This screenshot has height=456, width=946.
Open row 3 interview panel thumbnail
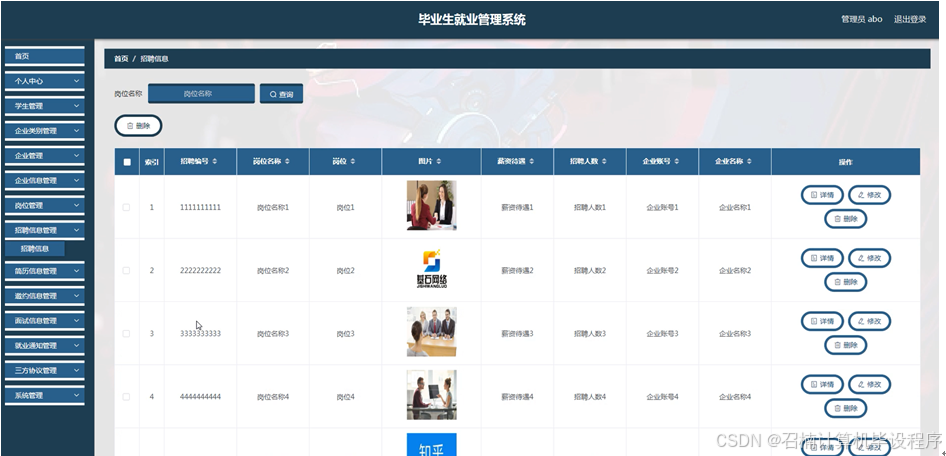[x=431, y=332]
